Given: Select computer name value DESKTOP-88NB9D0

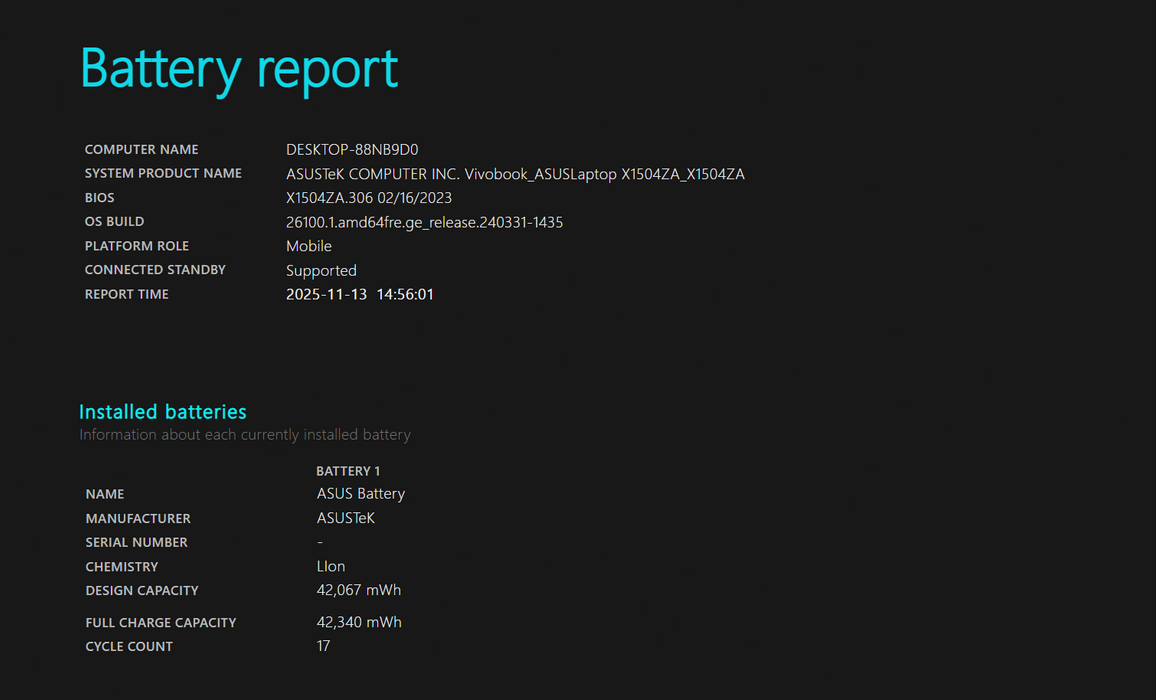Looking at the screenshot, I should pyautogui.click(x=352, y=149).
